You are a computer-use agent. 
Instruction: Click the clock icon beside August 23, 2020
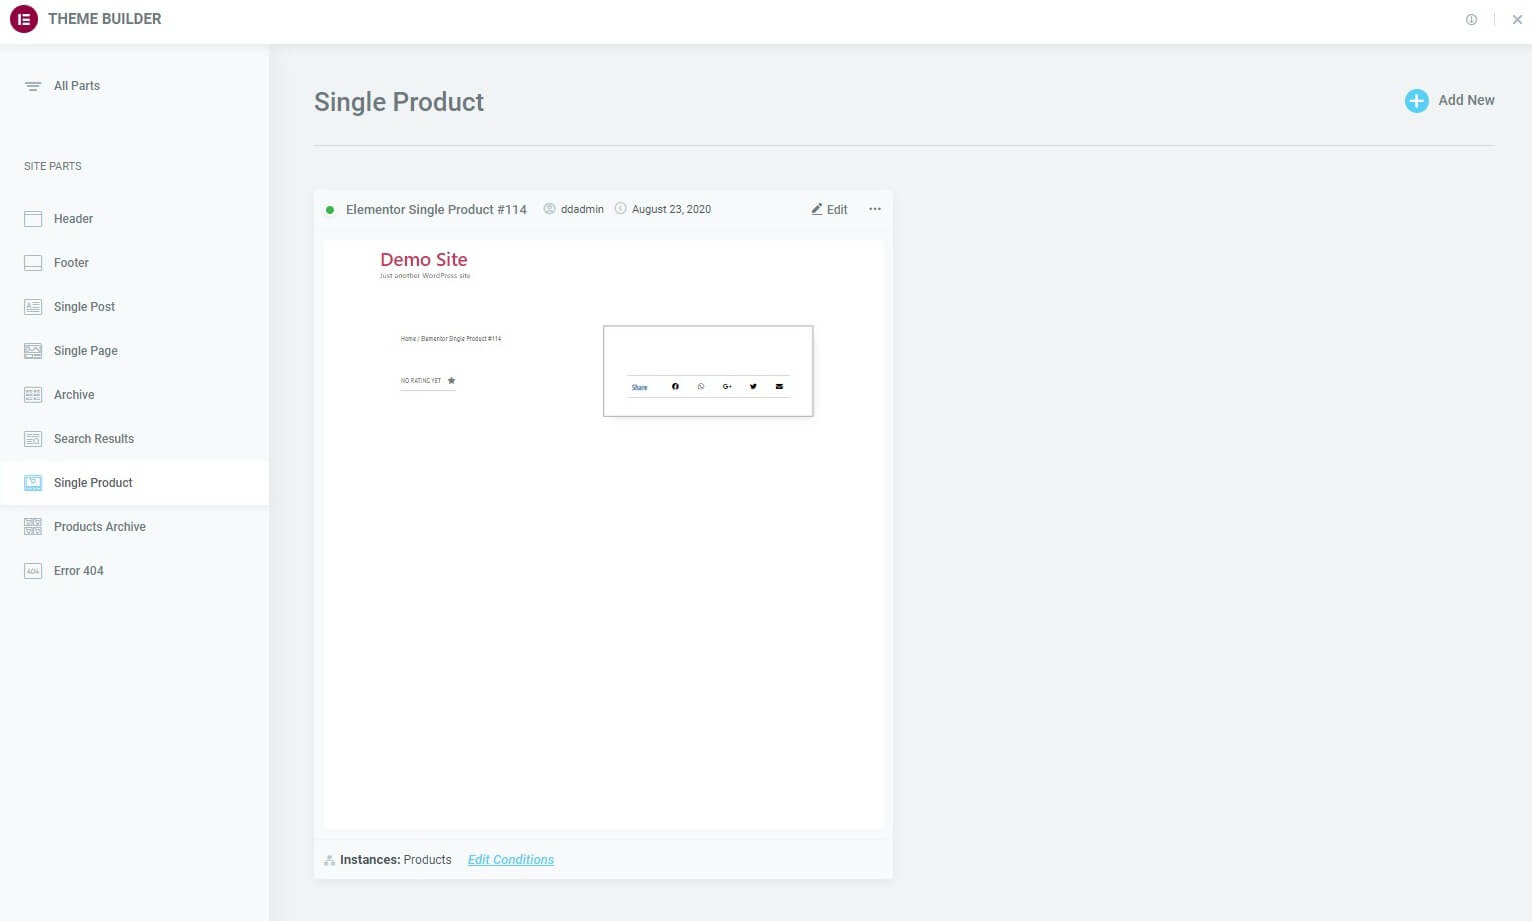pyautogui.click(x=621, y=209)
